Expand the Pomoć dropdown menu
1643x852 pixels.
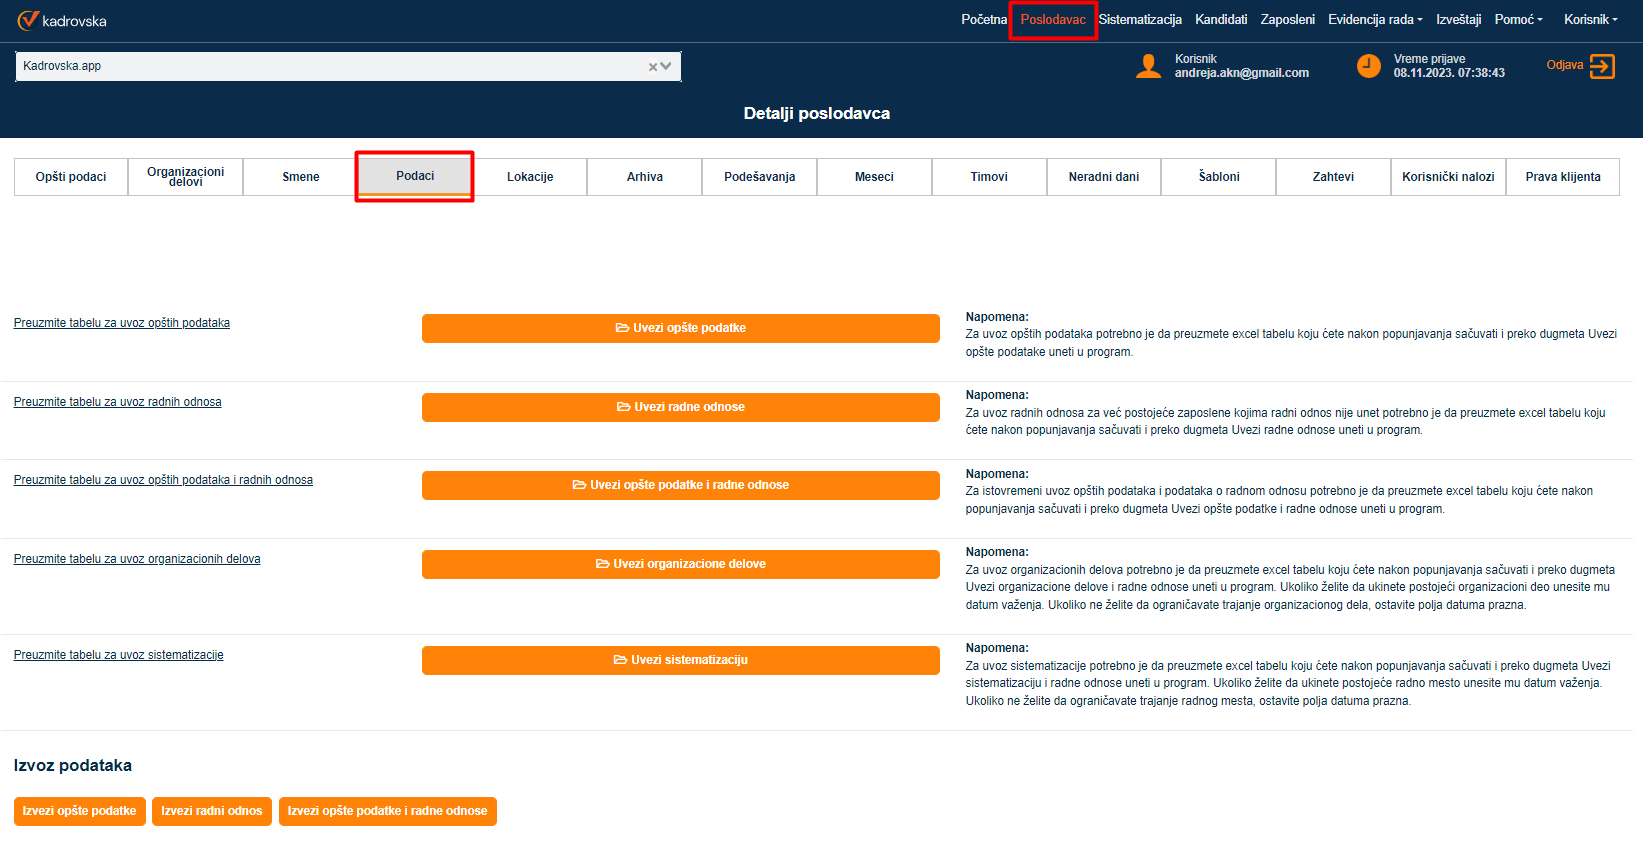[x=1518, y=20]
